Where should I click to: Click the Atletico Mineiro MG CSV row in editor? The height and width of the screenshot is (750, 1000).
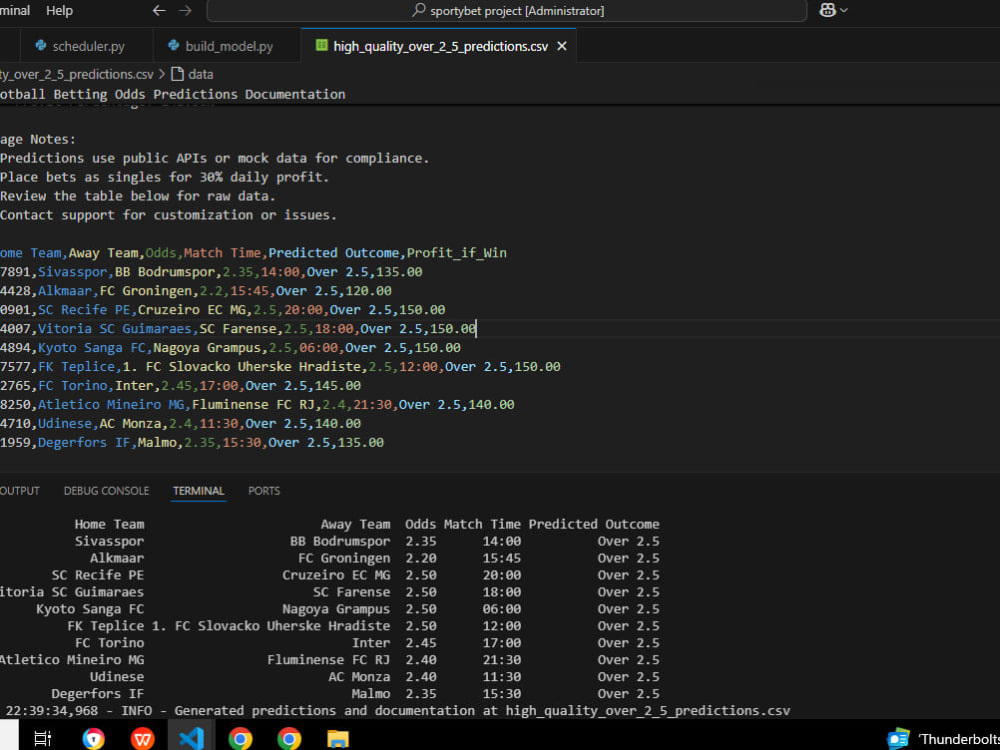(257, 404)
